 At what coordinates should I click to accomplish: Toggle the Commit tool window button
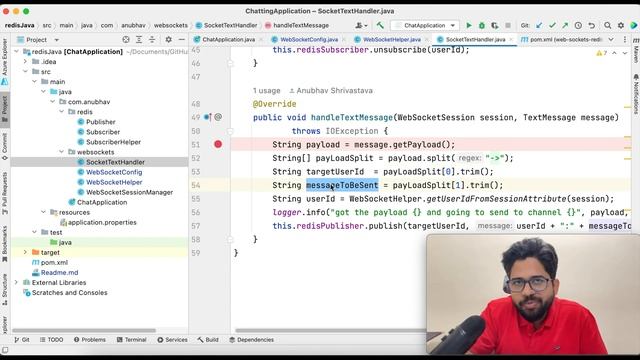[x=5, y=146]
